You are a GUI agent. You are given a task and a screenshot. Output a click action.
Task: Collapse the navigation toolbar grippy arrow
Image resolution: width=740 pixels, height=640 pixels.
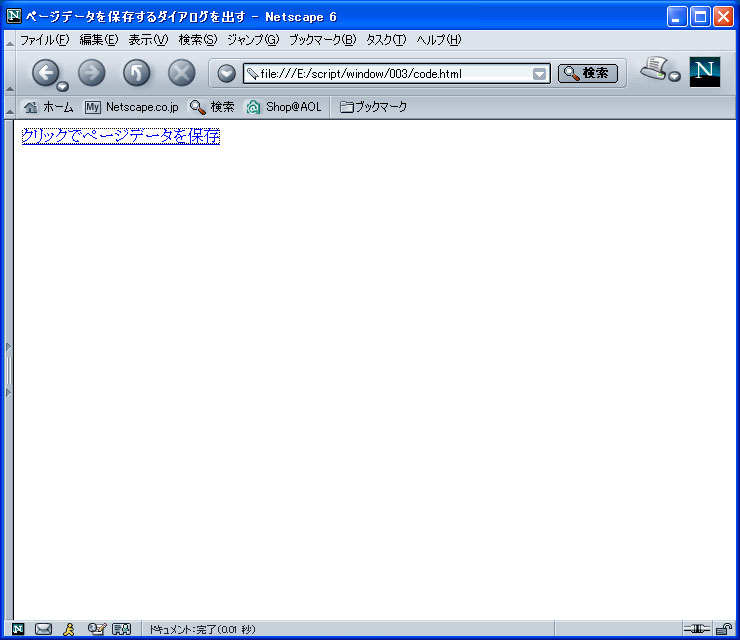tap(9, 73)
